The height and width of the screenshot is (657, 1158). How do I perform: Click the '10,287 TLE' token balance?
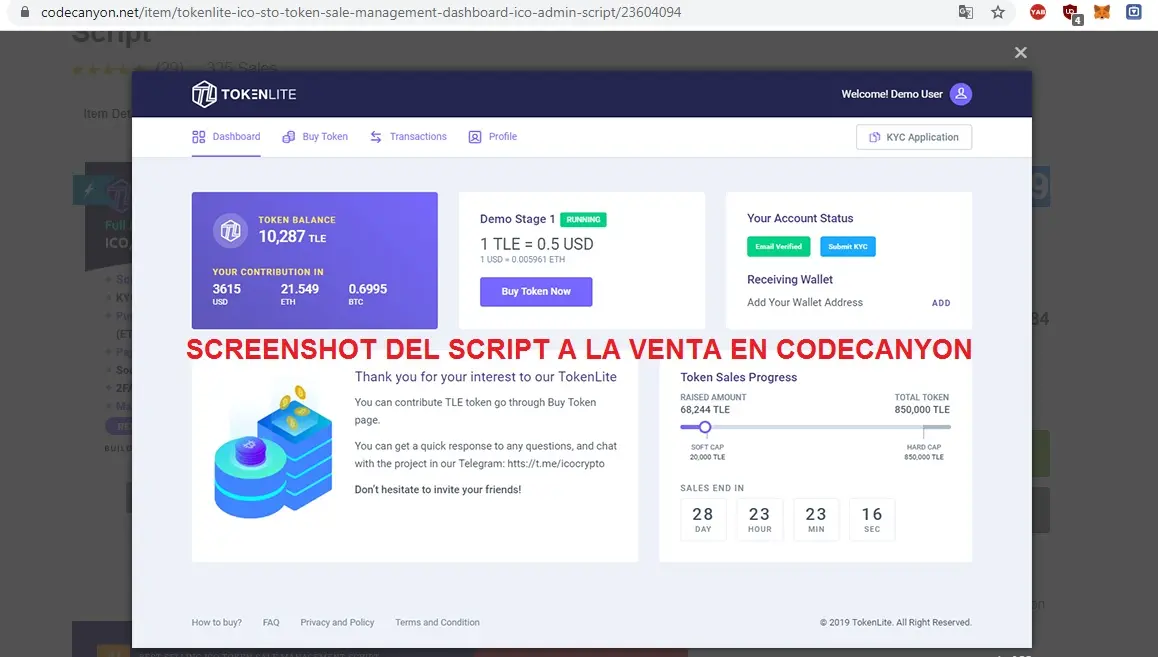coord(292,236)
